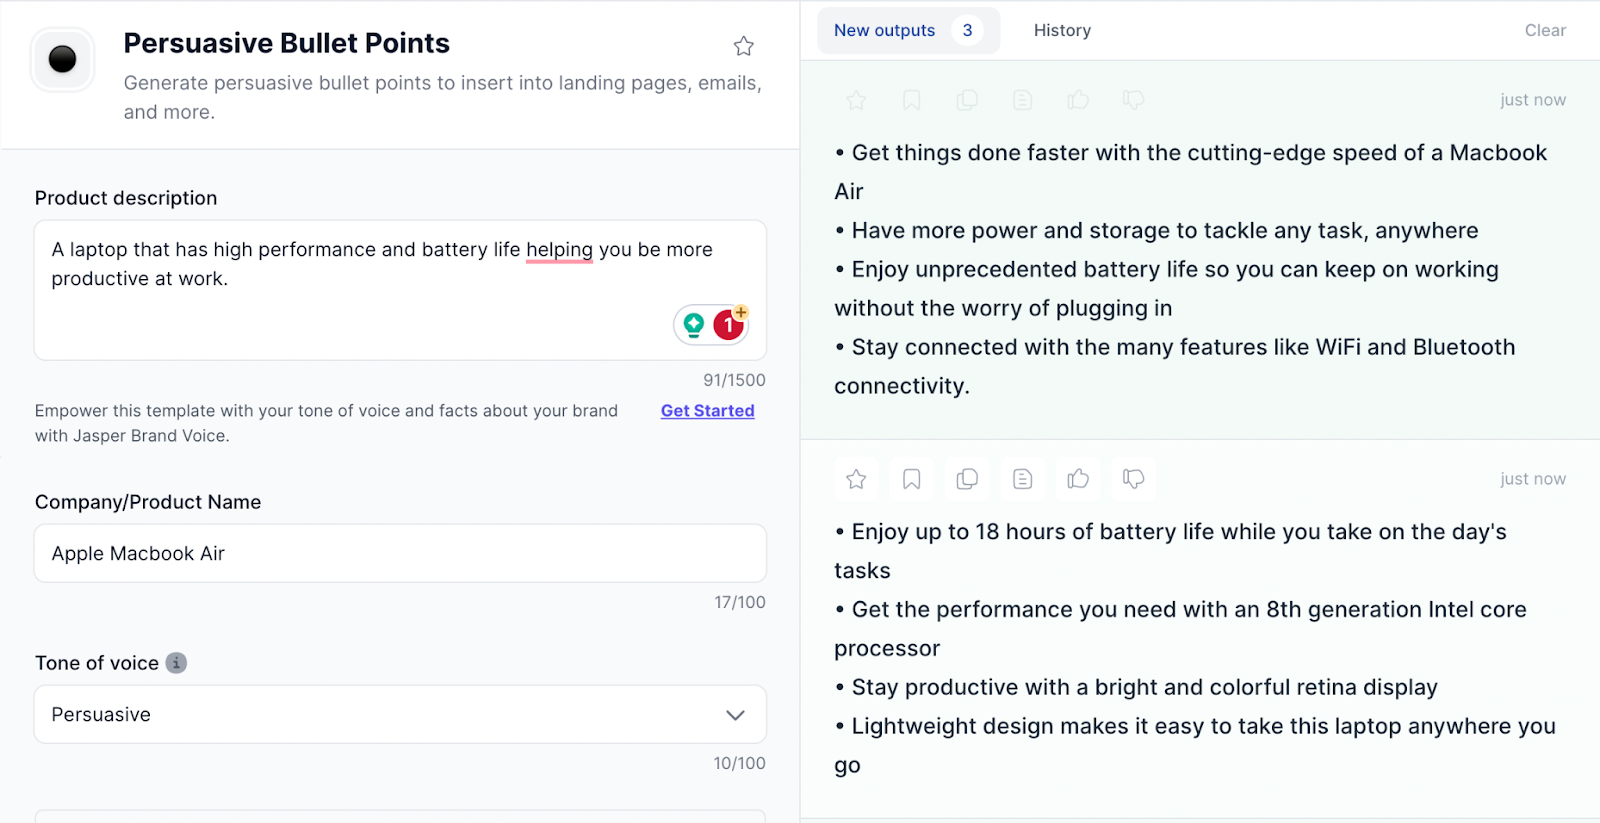The height and width of the screenshot is (823, 1600).
Task: Click the underlined word helping
Action: [559, 250]
